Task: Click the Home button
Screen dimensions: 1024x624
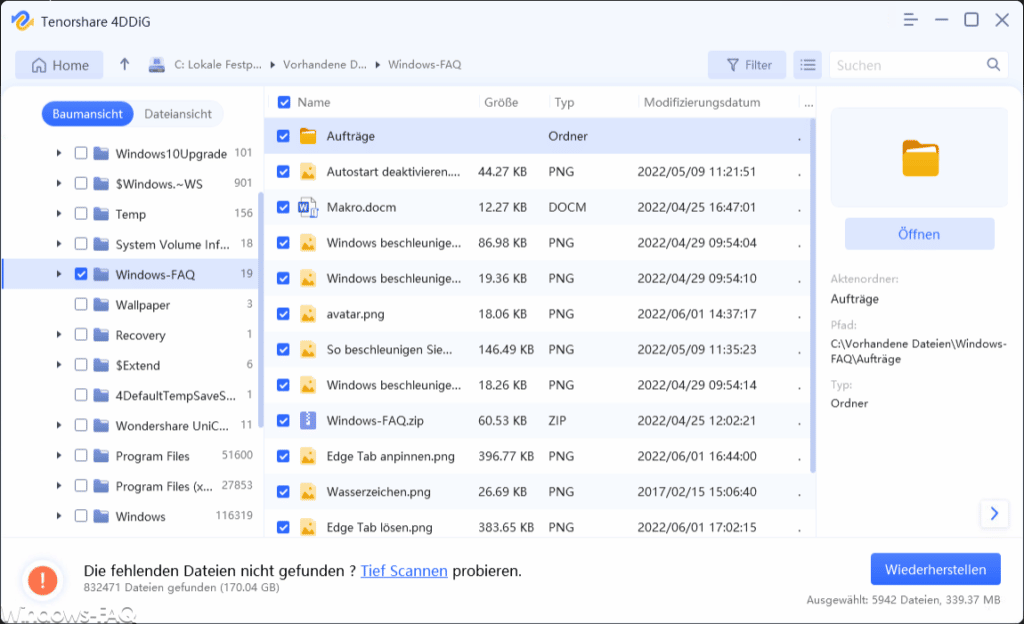Action: coord(59,65)
